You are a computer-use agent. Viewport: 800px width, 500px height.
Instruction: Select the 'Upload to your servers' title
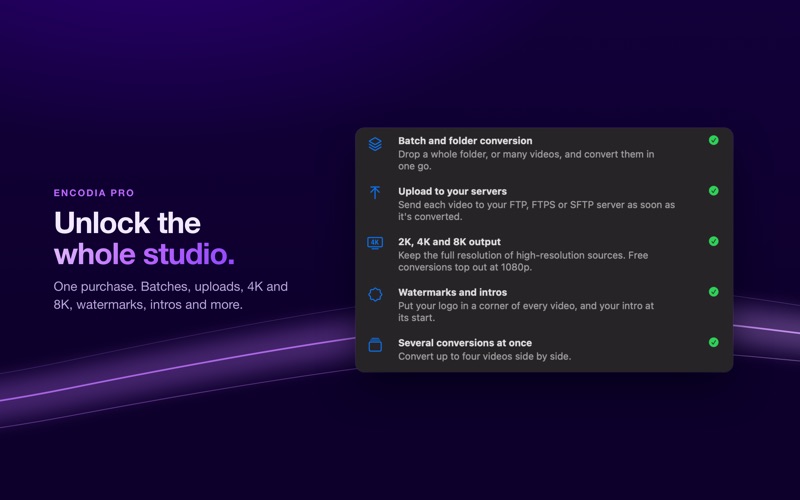pyautogui.click(x=453, y=191)
